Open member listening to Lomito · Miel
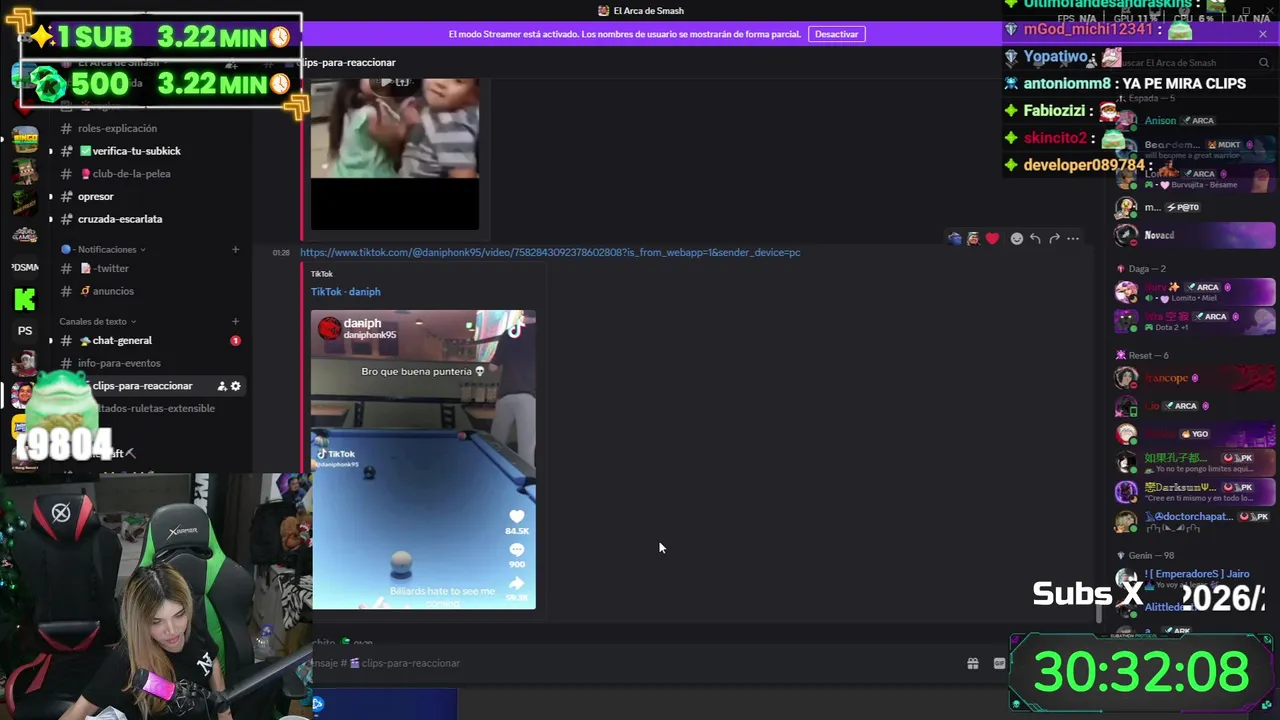Screen dimensions: 1280x720 pyautogui.click(x=1195, y=292)
